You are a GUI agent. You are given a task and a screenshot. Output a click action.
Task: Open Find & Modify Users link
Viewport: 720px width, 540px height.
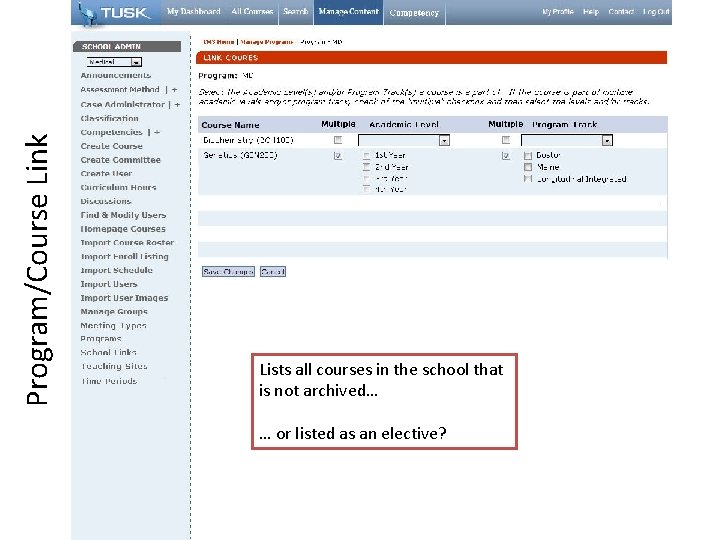click(x=123, y=214)
